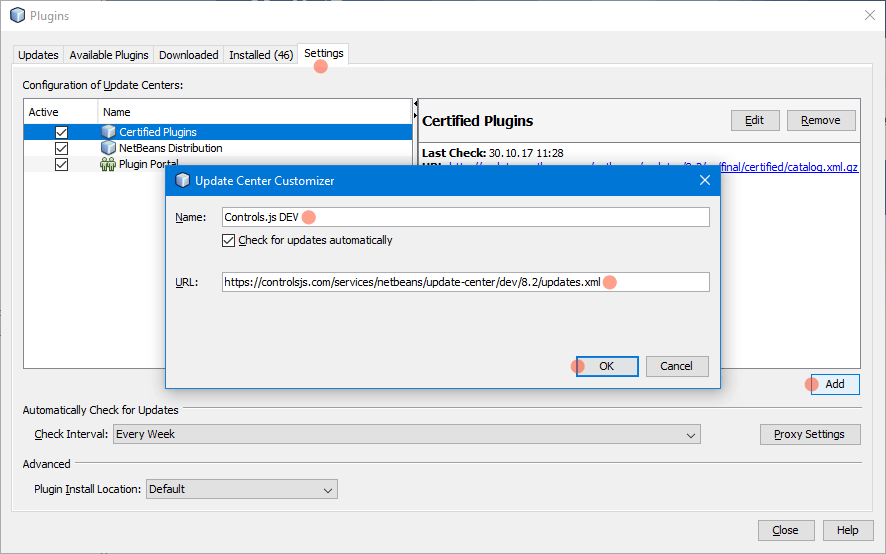Click the Name column header
Screen dimensions: 886x554
[x=255, y=112]
